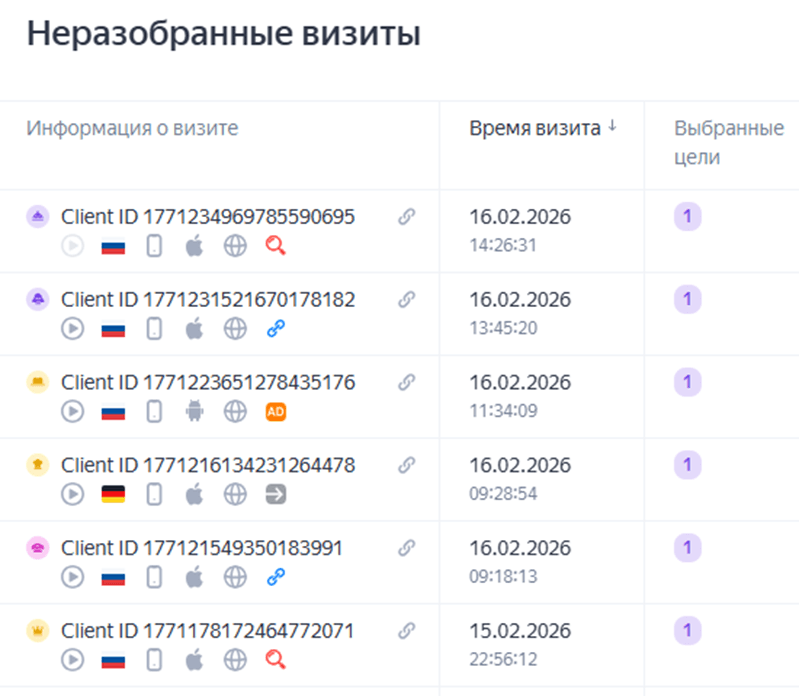Click the link icon beside Client ID 177121549350183991
799x696 pixels.
[406, 548]
